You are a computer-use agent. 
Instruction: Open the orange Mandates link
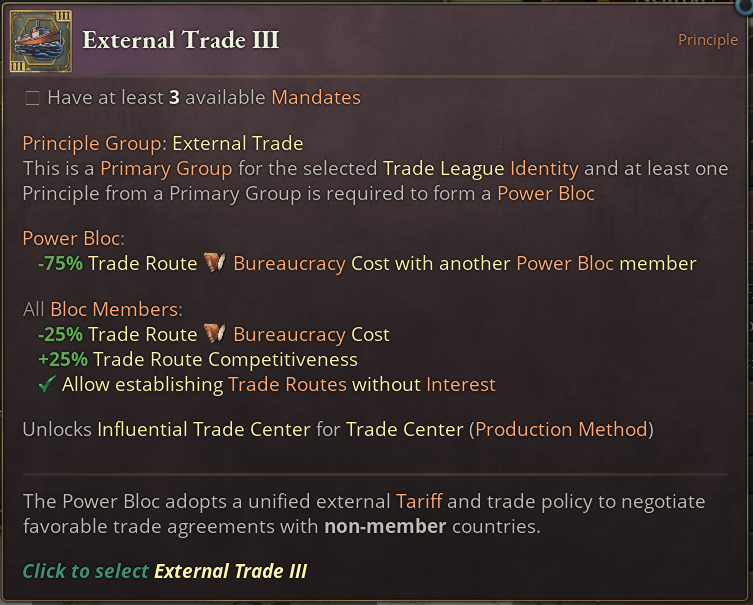click(315, 98)
